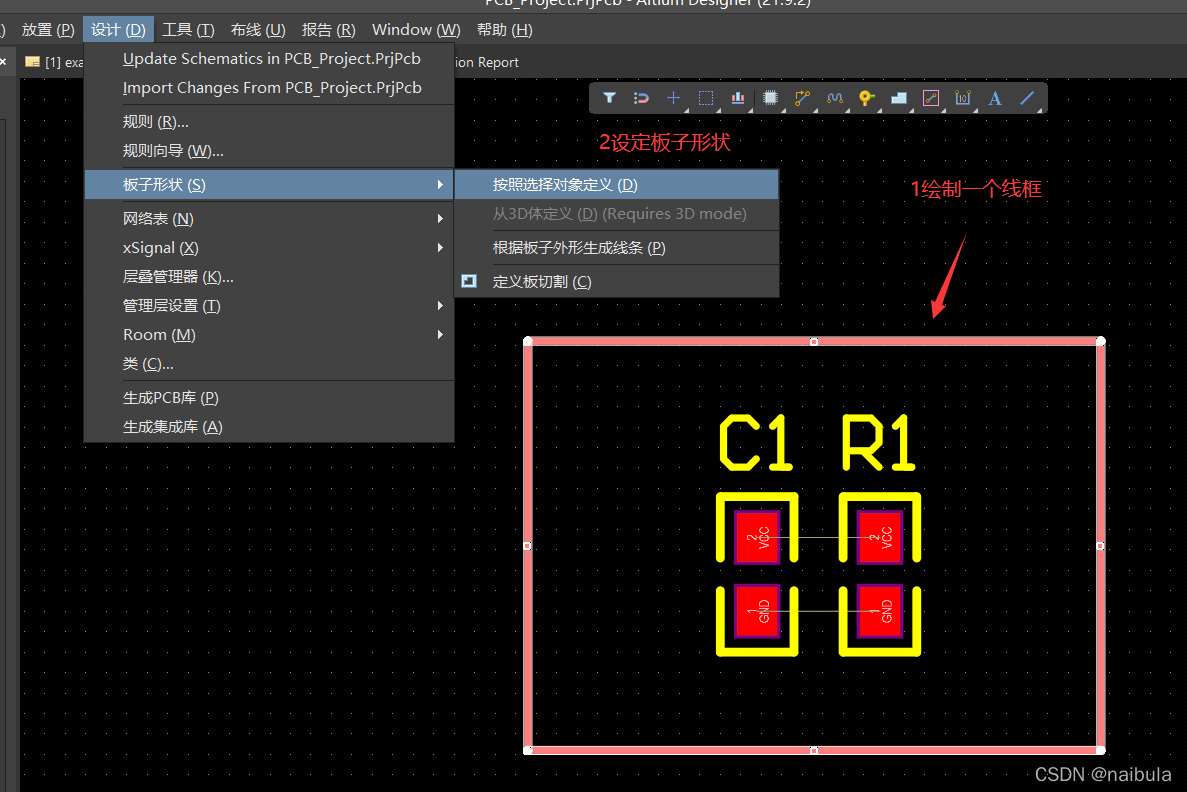Choose Update Schematics in PCB_Project.PrjPcb
The width and height of the screenshot is (1187, 792).
point(269,58)
